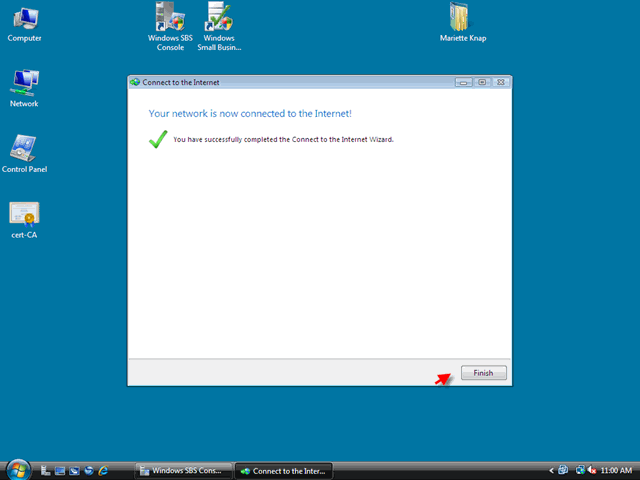Viewport: 640px width, 480px height.
Task: Open the Computer desktop icon
Action: coord(24,24)
